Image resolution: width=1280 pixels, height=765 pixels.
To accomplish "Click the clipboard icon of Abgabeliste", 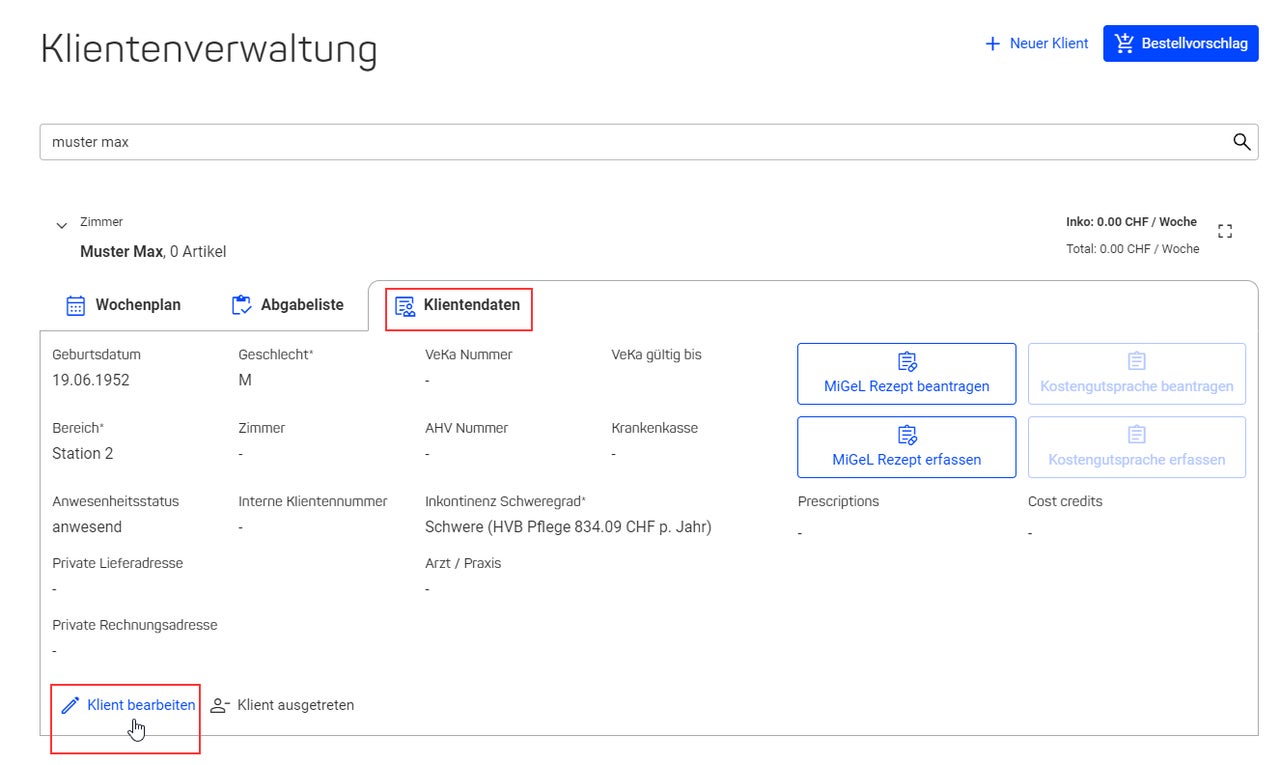I will point(241,305).
